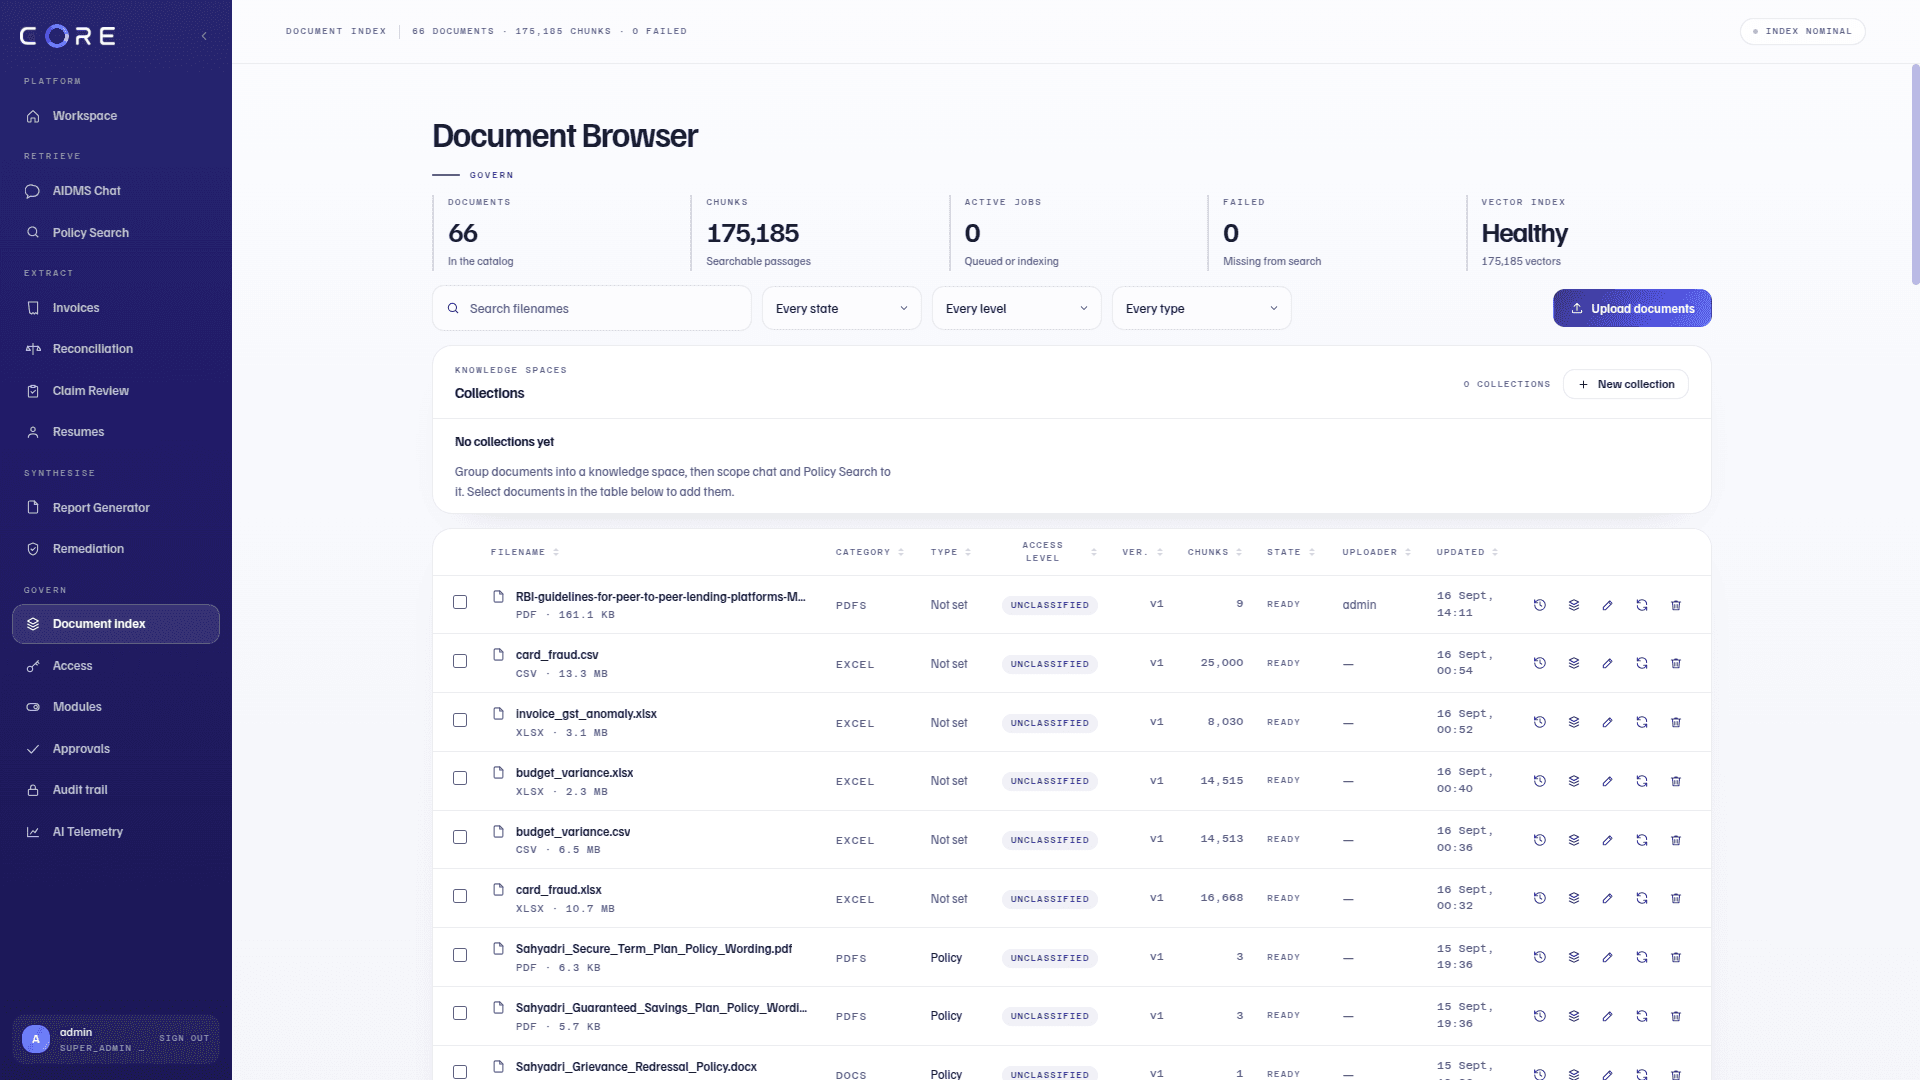Open history for Sahyadri_Secure_Term_Plan_Policy_Wording.pdf

[1540, 957]
